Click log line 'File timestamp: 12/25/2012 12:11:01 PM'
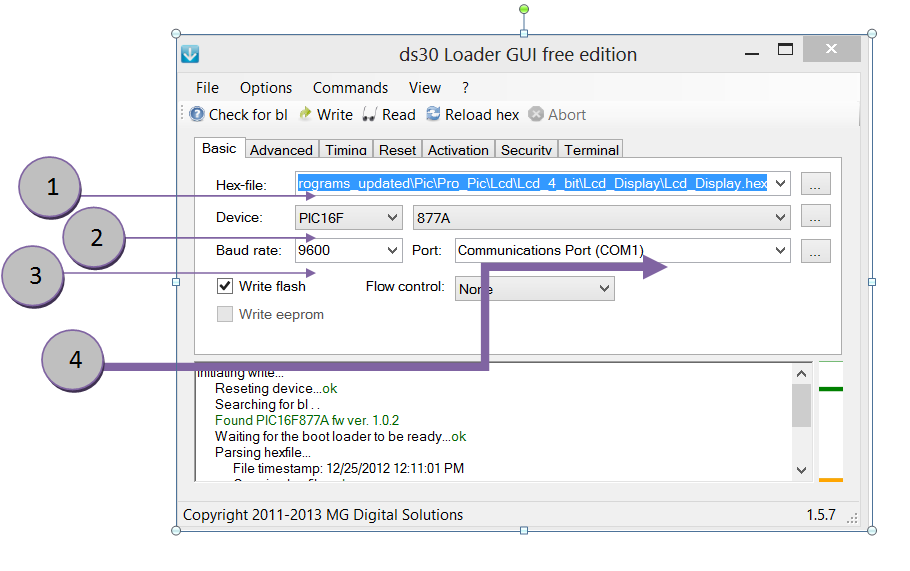Screen dimensions: 910x571 [348, 468]
